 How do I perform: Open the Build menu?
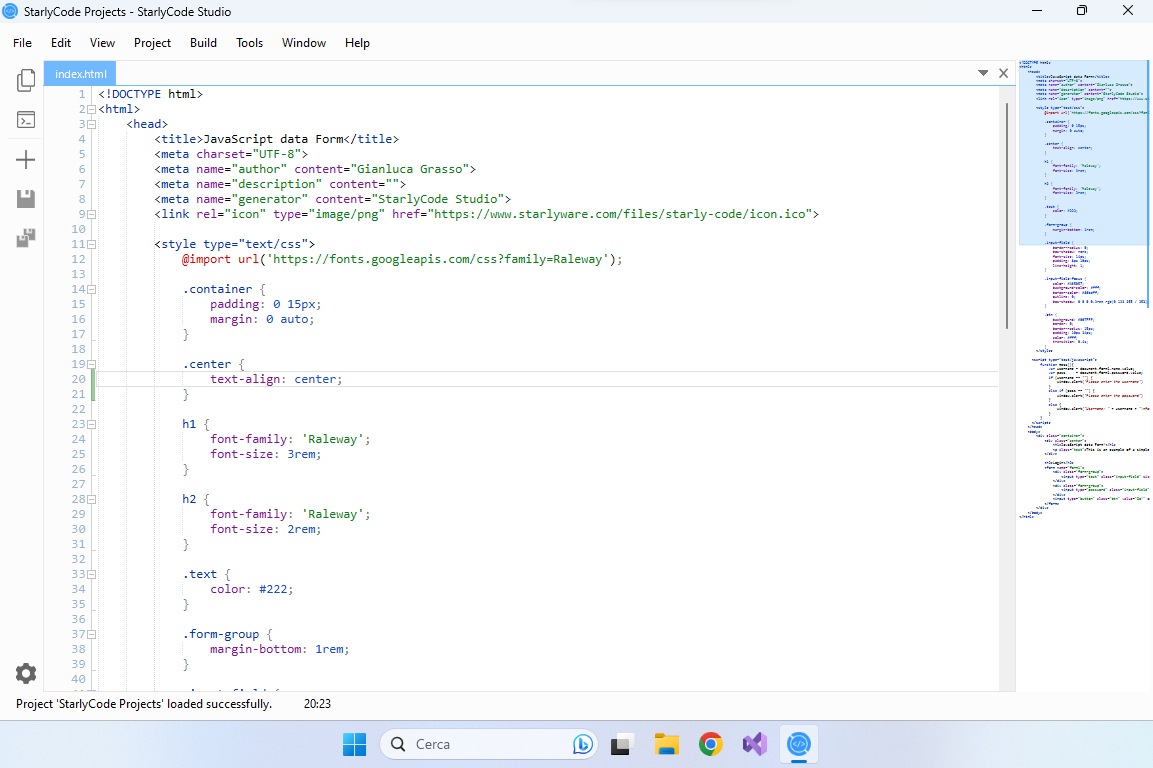tap(203, 43)
